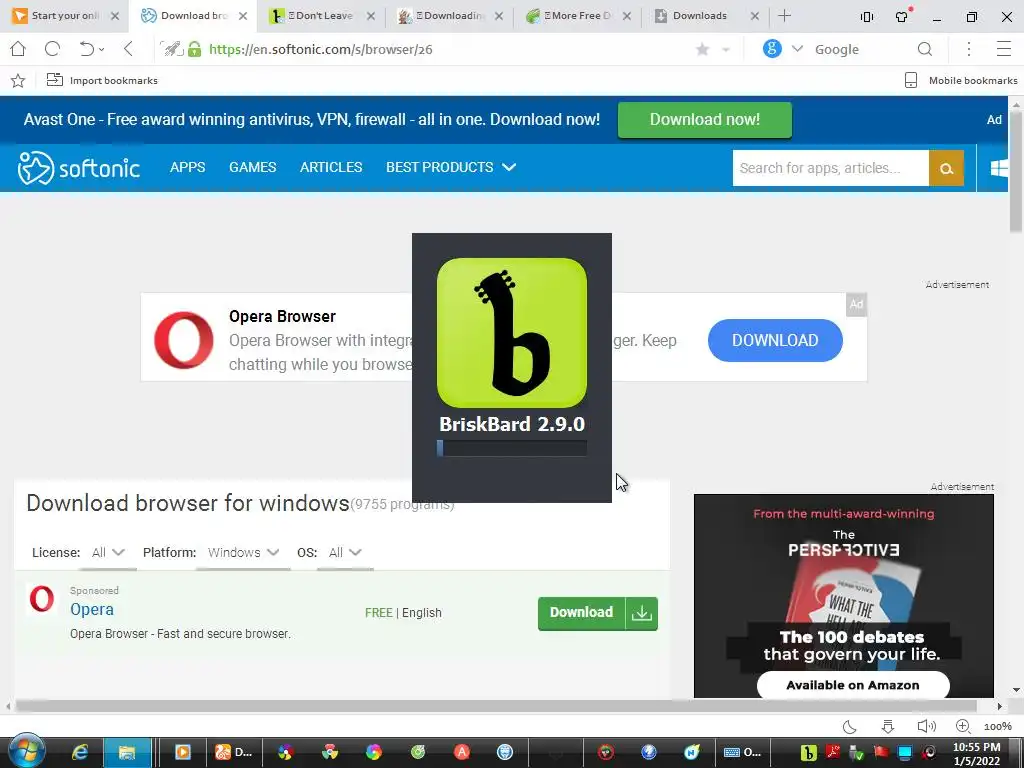This screenshot has height=768, width=1024.
Task: Click the orange Softonic search button
Action: 946,168
